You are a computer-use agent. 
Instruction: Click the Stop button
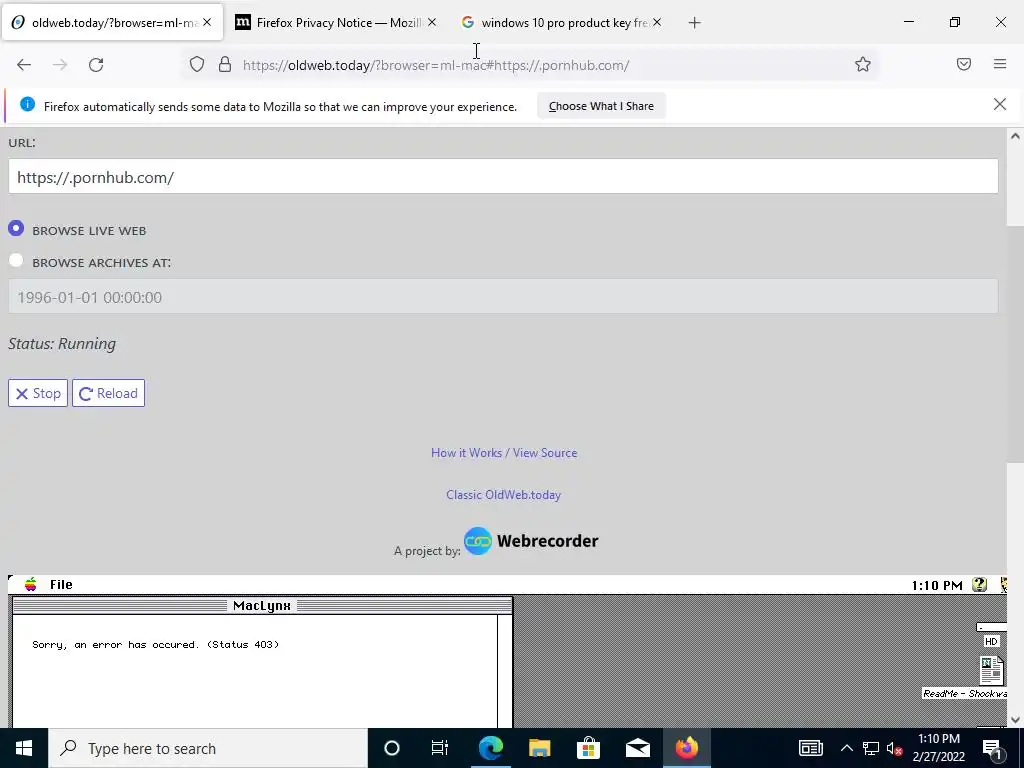[38, 393]
